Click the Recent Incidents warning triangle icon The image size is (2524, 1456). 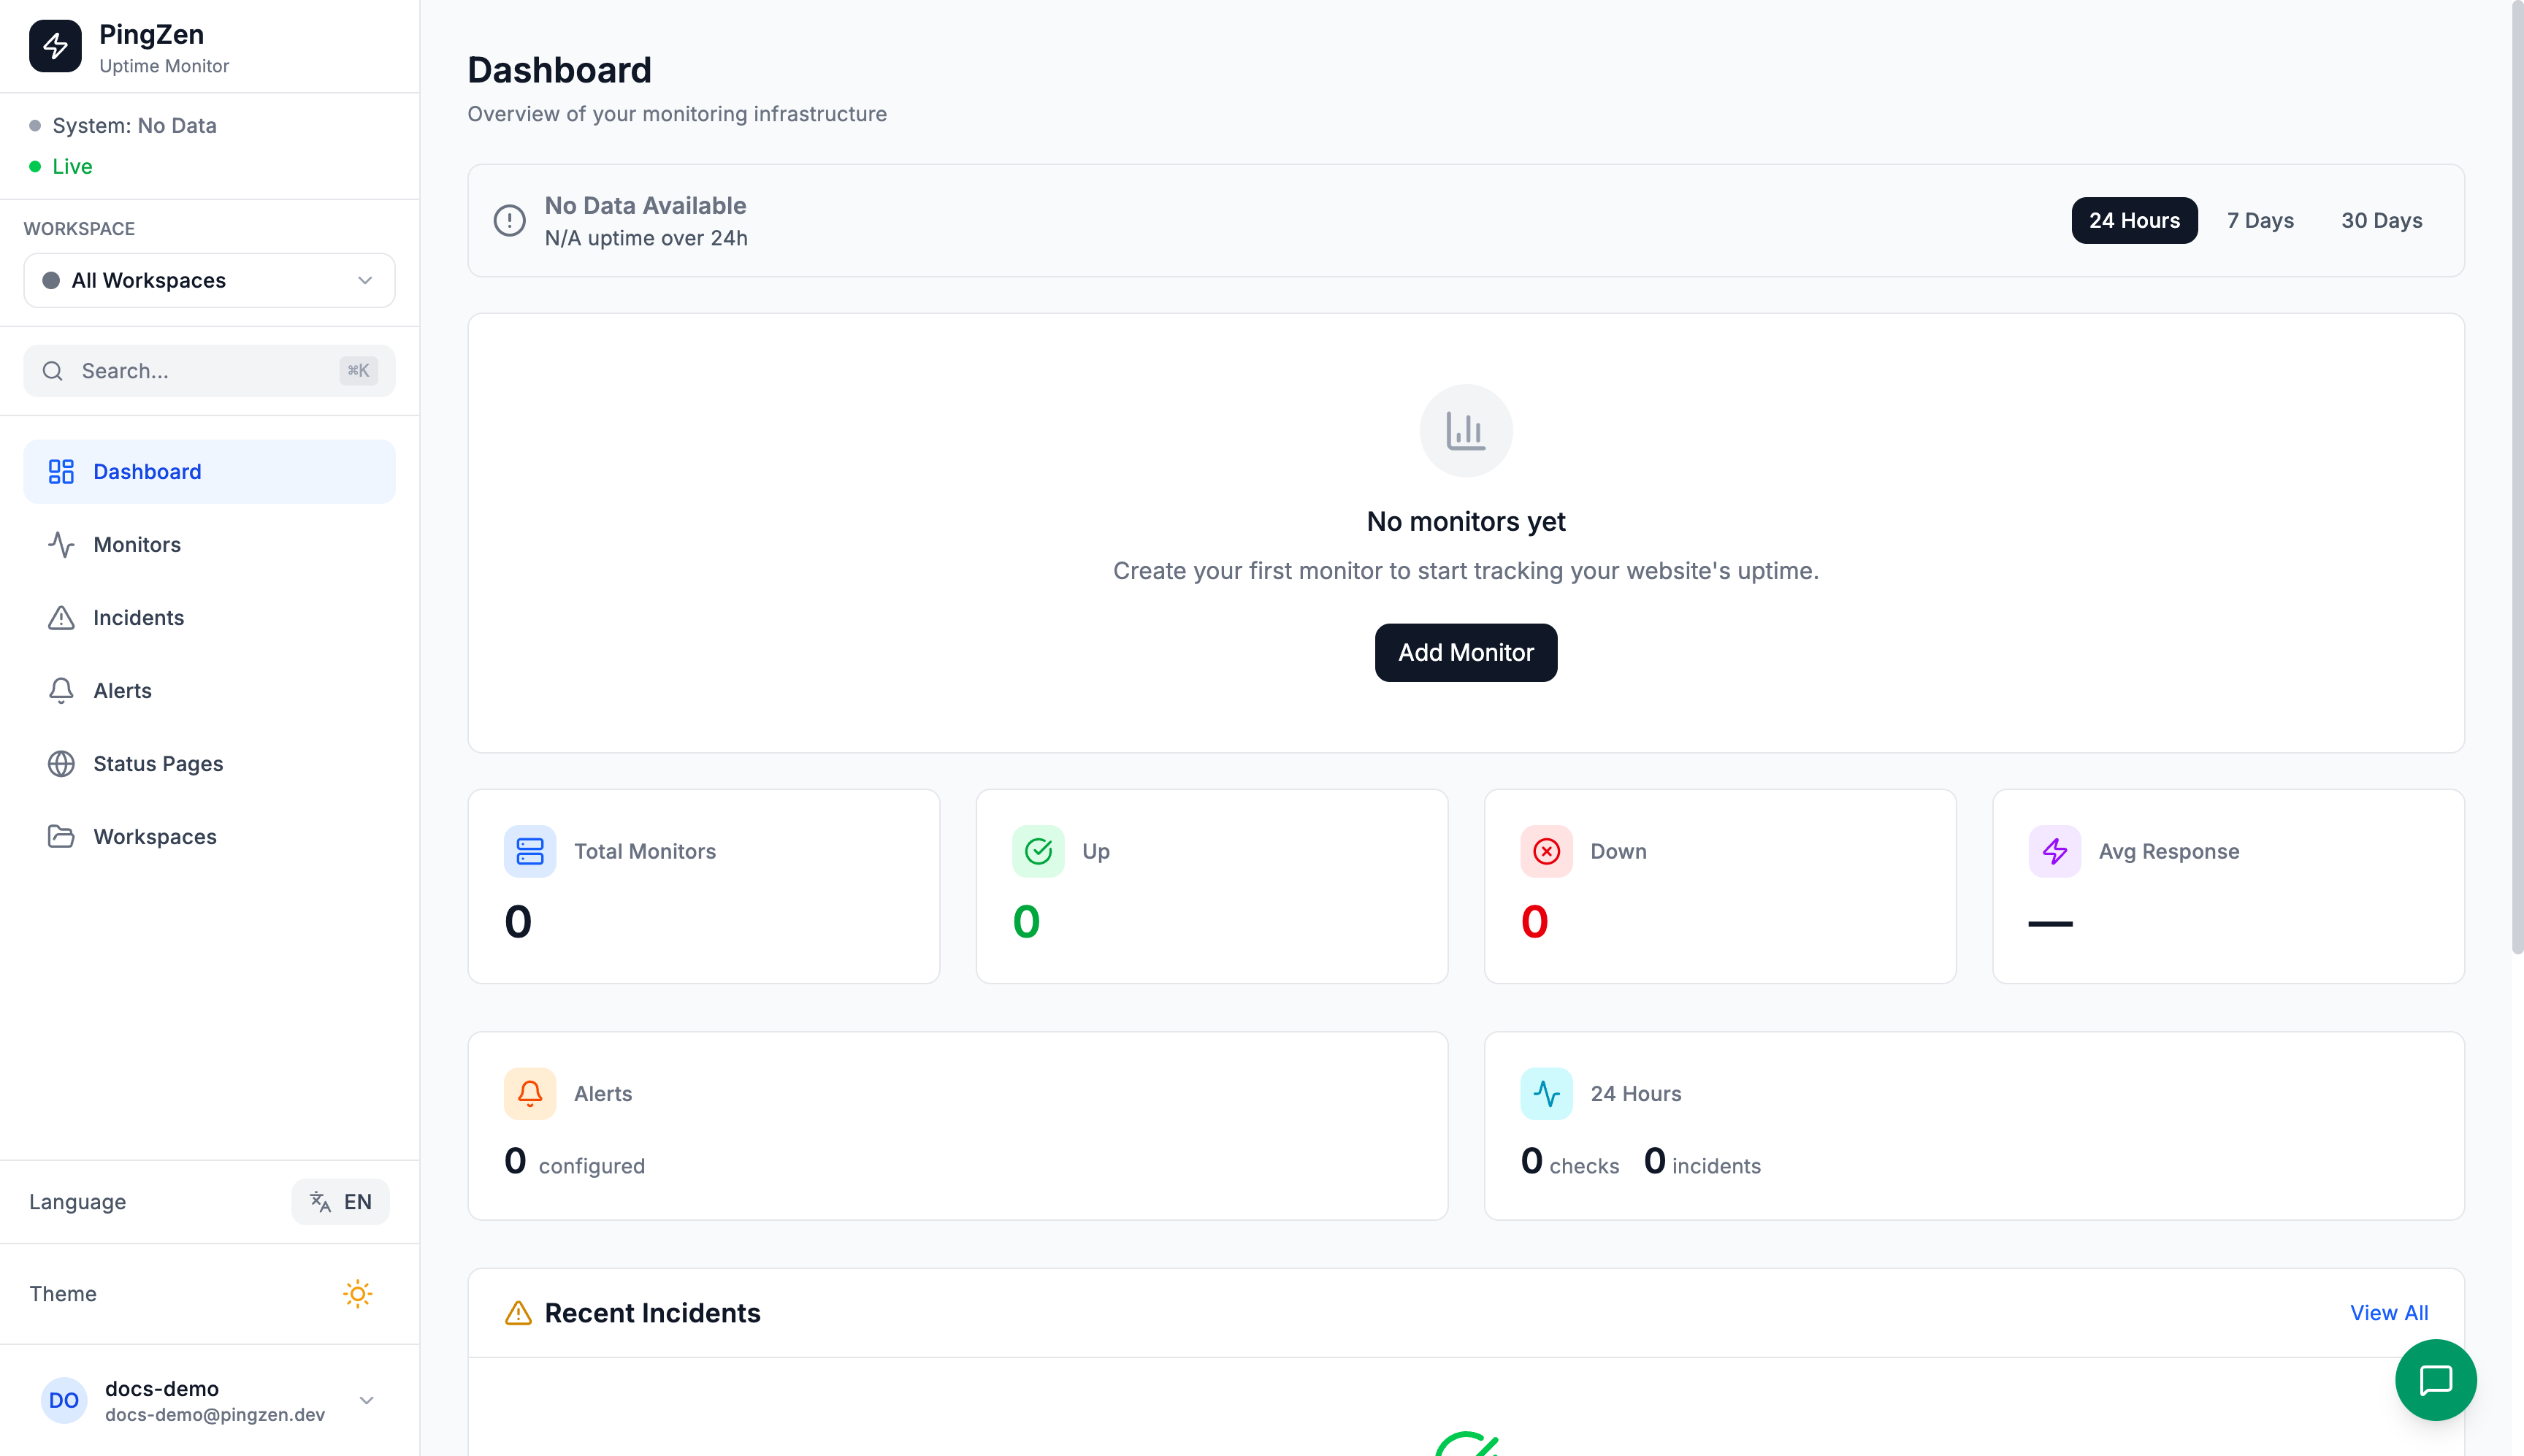point(518,1312)
